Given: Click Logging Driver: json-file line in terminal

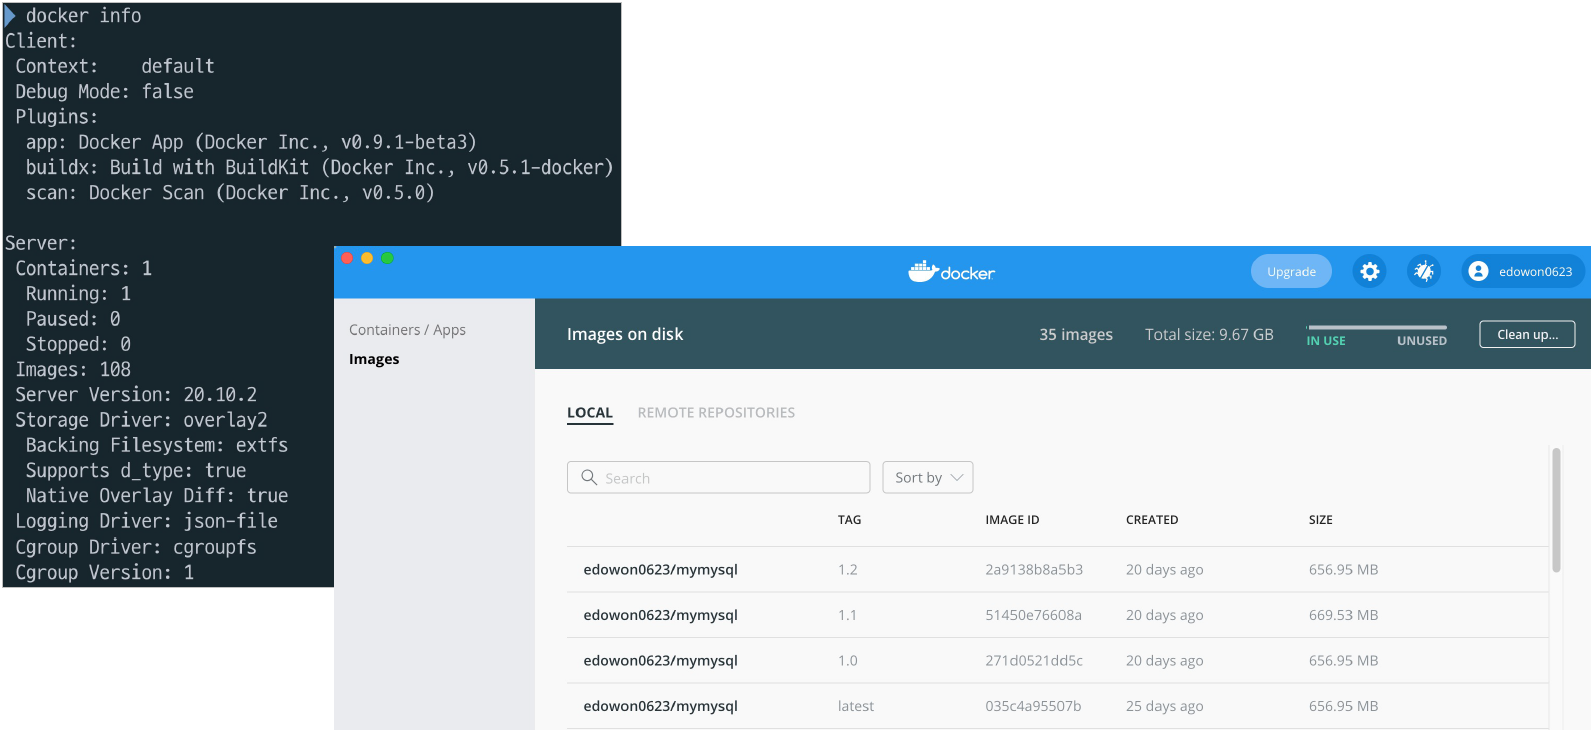Looking at the screenshot, I should point(146,521).
